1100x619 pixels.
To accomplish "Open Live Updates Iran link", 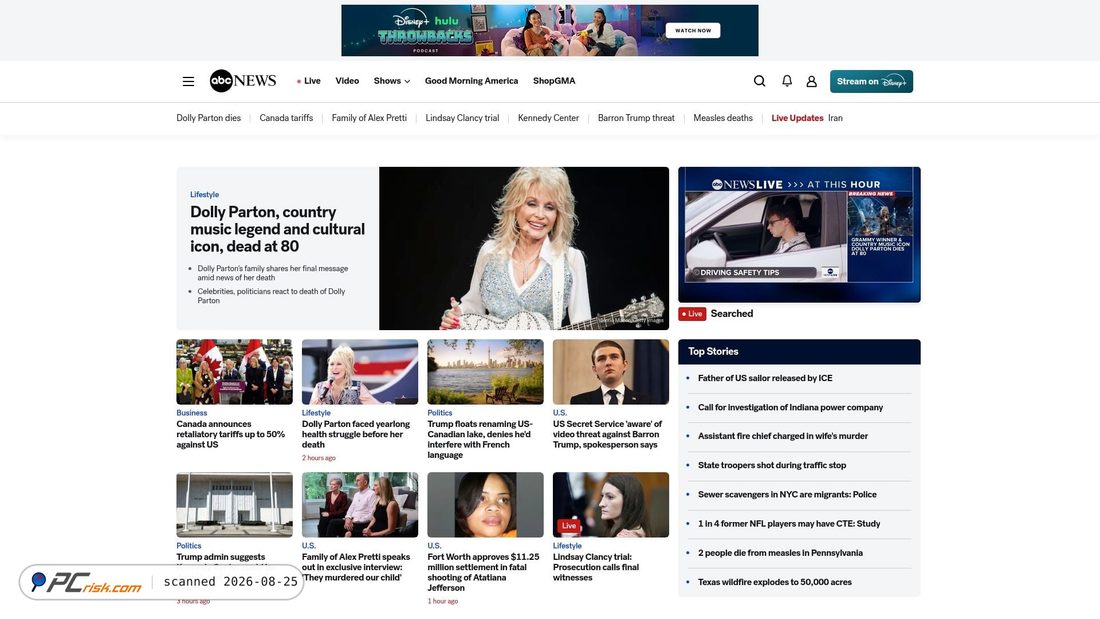I will point(807,118).
